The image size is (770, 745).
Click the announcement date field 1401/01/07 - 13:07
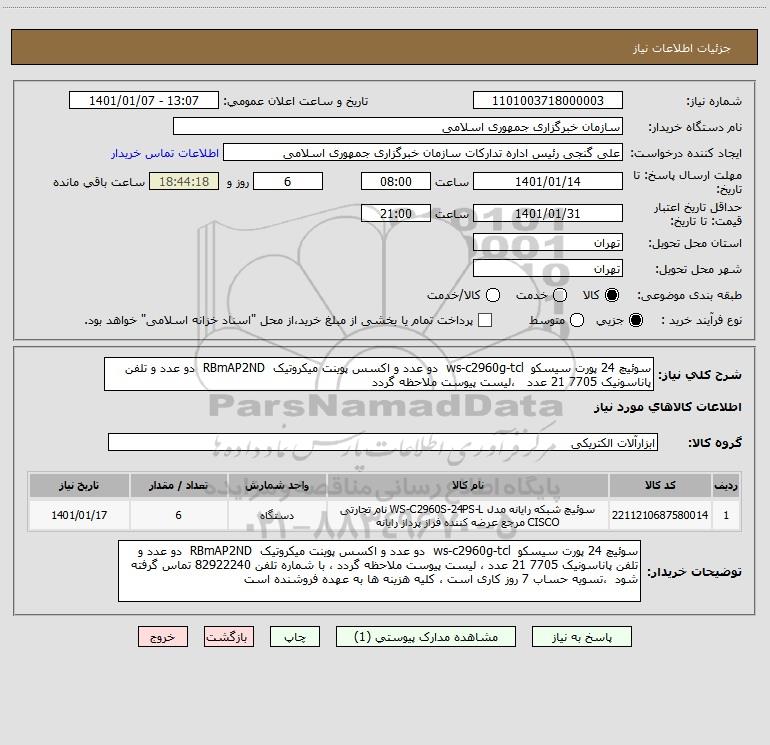pyautogui.click(x=144, y=101)
